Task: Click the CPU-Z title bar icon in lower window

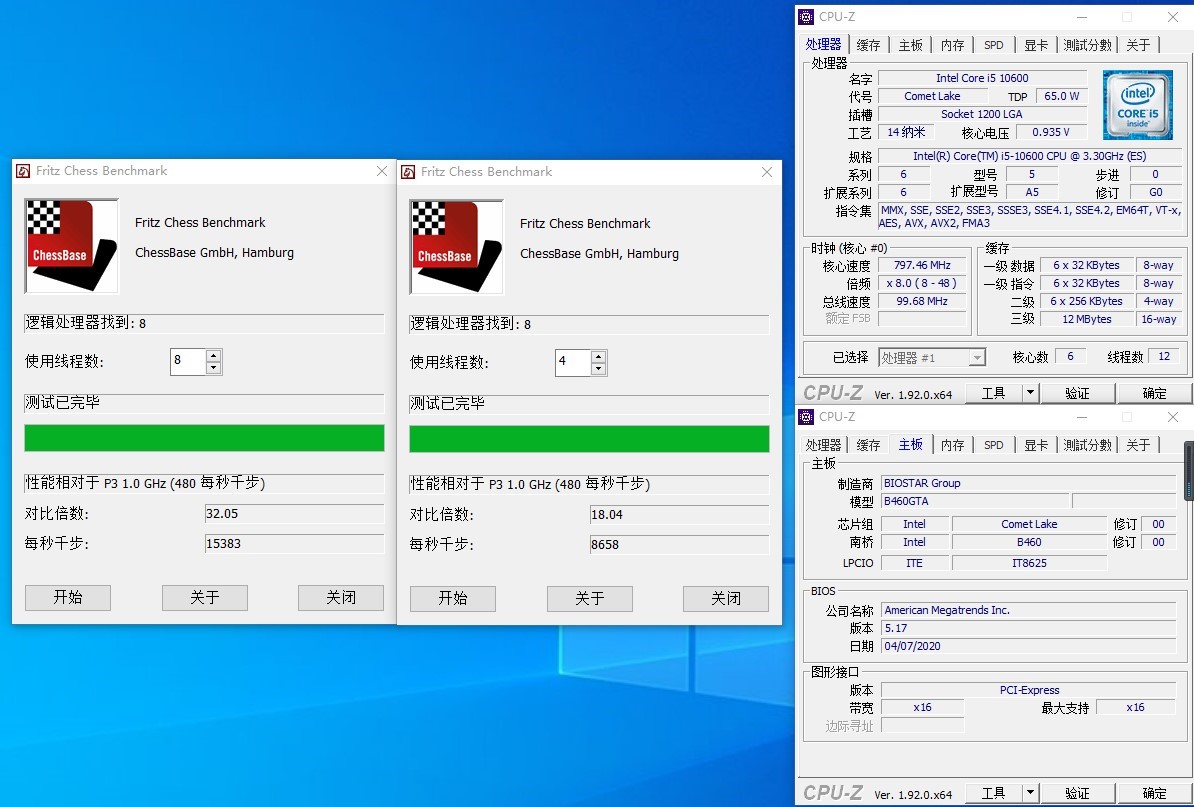Action: click(x=806, y=416)
